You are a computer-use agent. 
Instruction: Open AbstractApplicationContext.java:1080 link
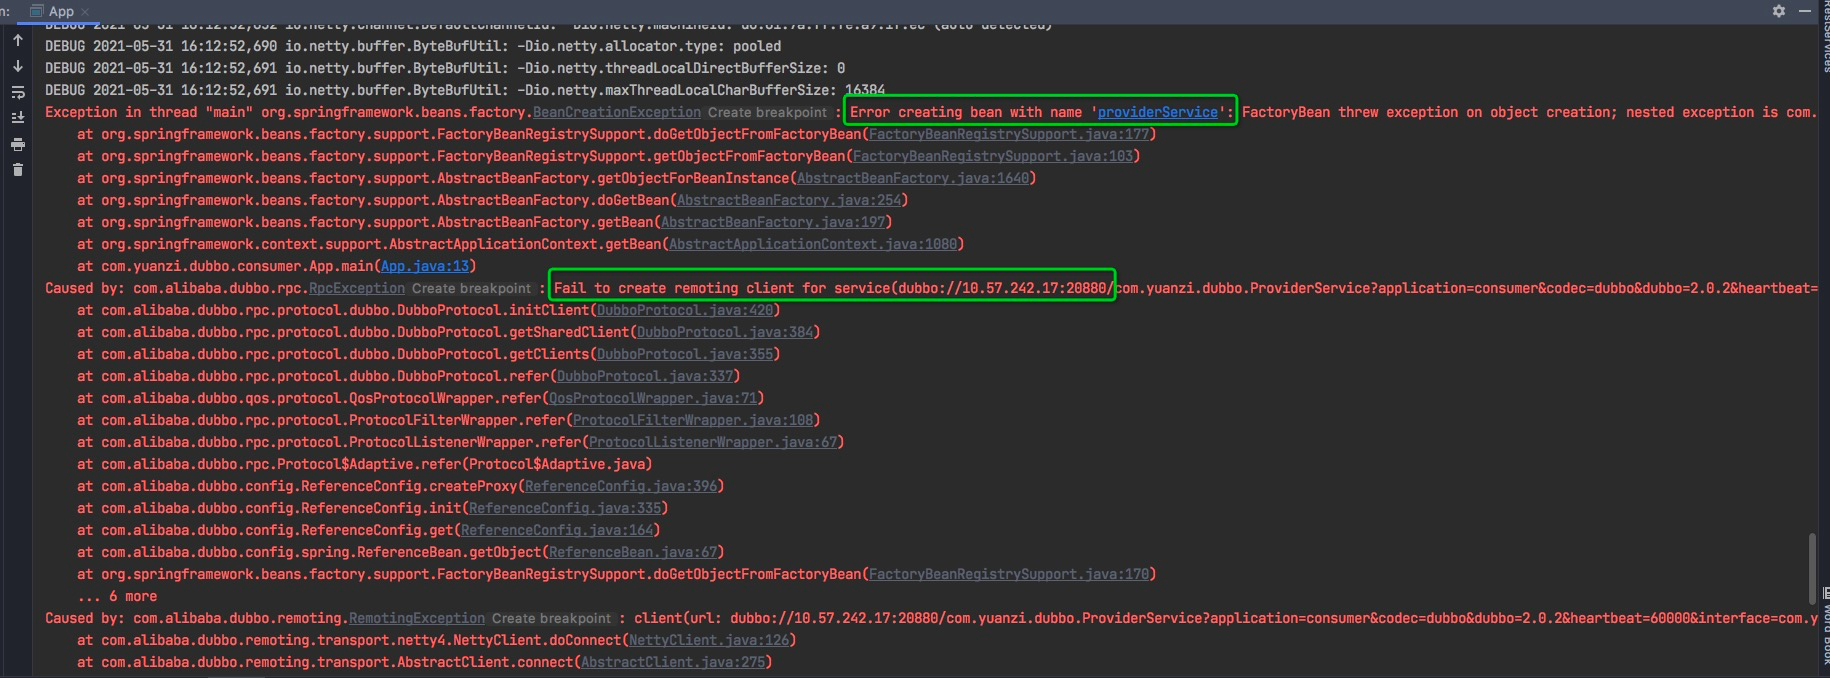click(813, 244)
